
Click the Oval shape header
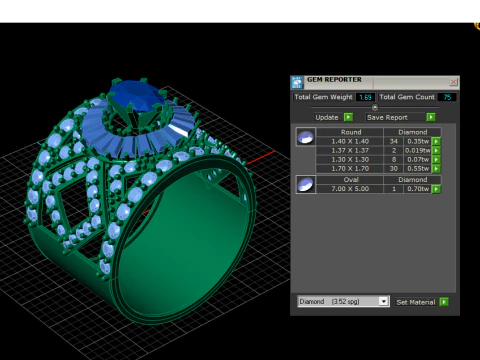(351, 180)
